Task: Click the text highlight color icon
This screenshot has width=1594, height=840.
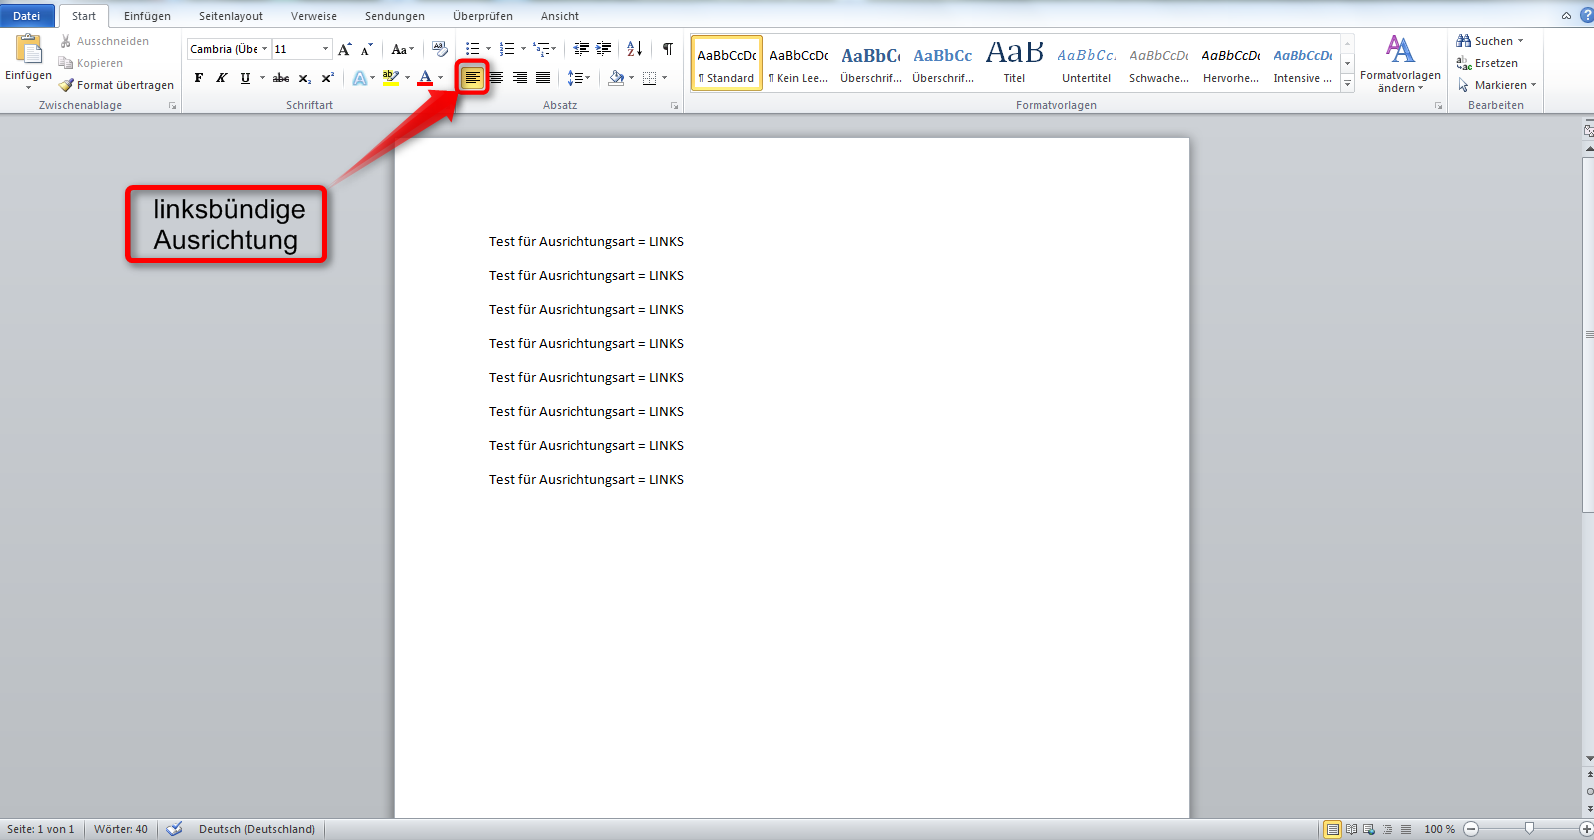Action: 391,78
